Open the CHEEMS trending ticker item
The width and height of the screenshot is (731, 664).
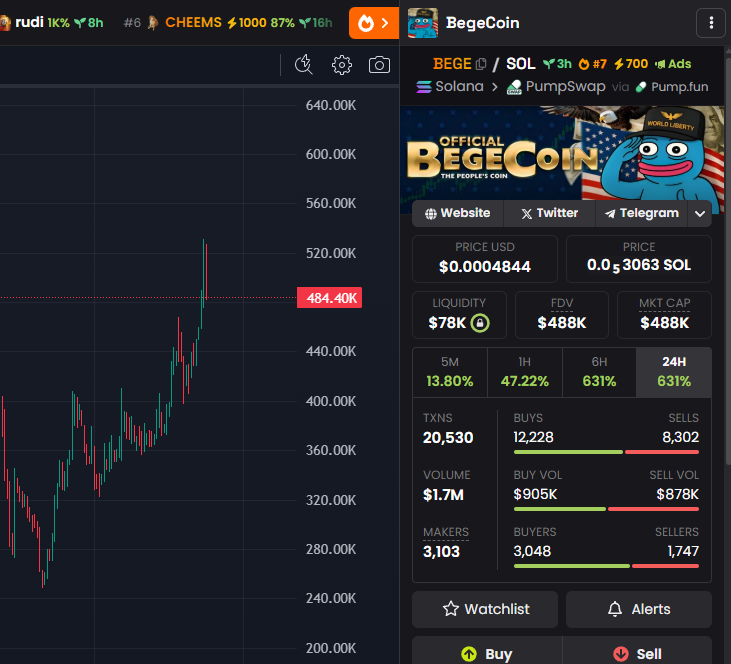(228, 22)
